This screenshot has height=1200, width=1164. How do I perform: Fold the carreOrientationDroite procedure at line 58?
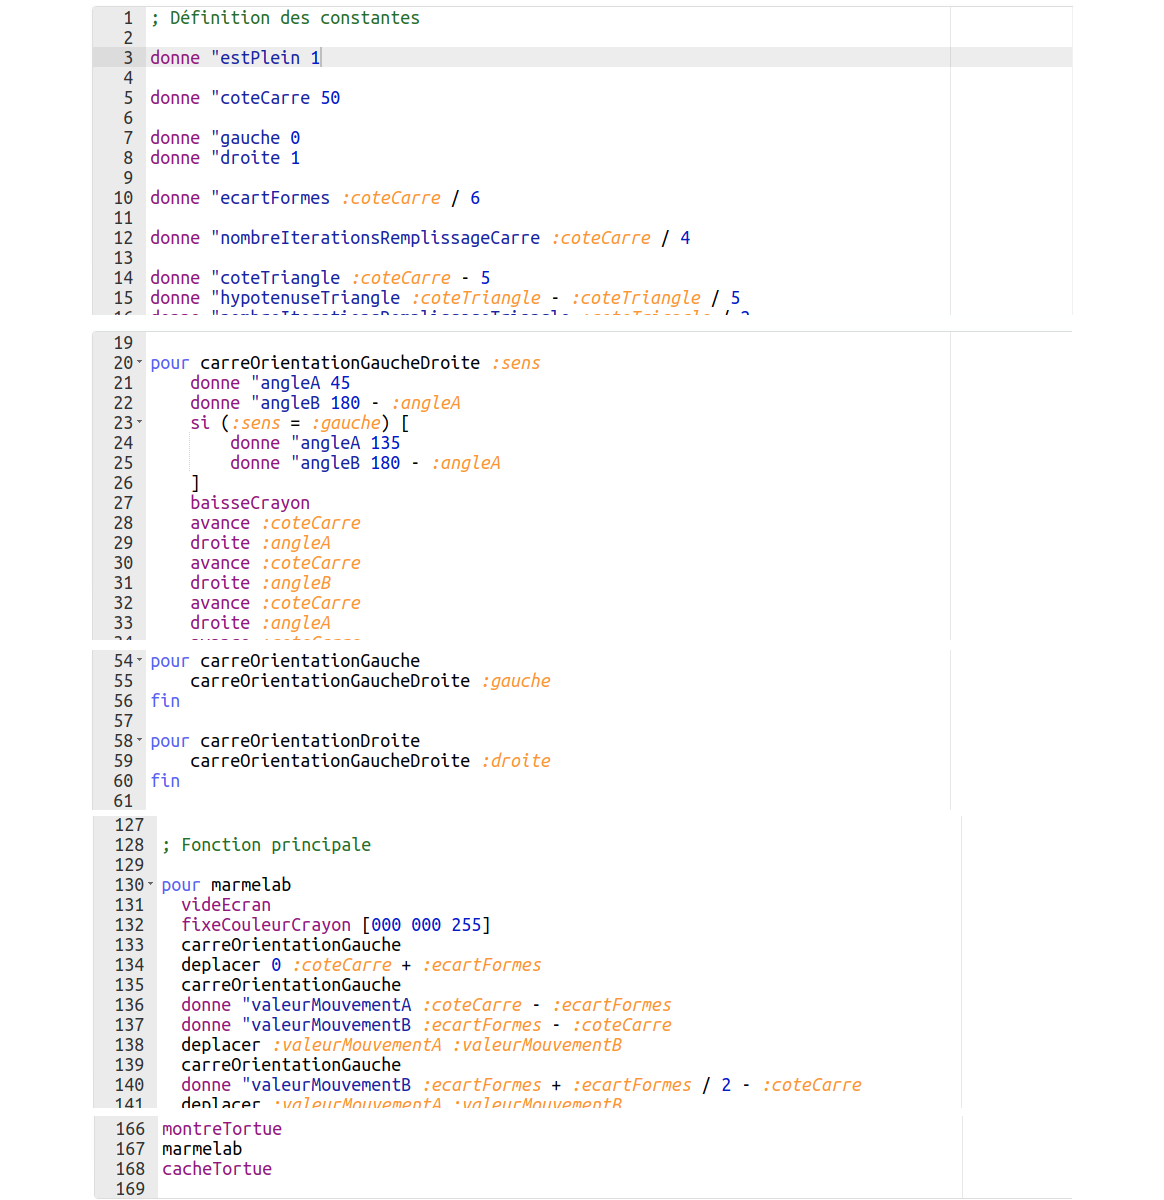(x=140, y=741)
